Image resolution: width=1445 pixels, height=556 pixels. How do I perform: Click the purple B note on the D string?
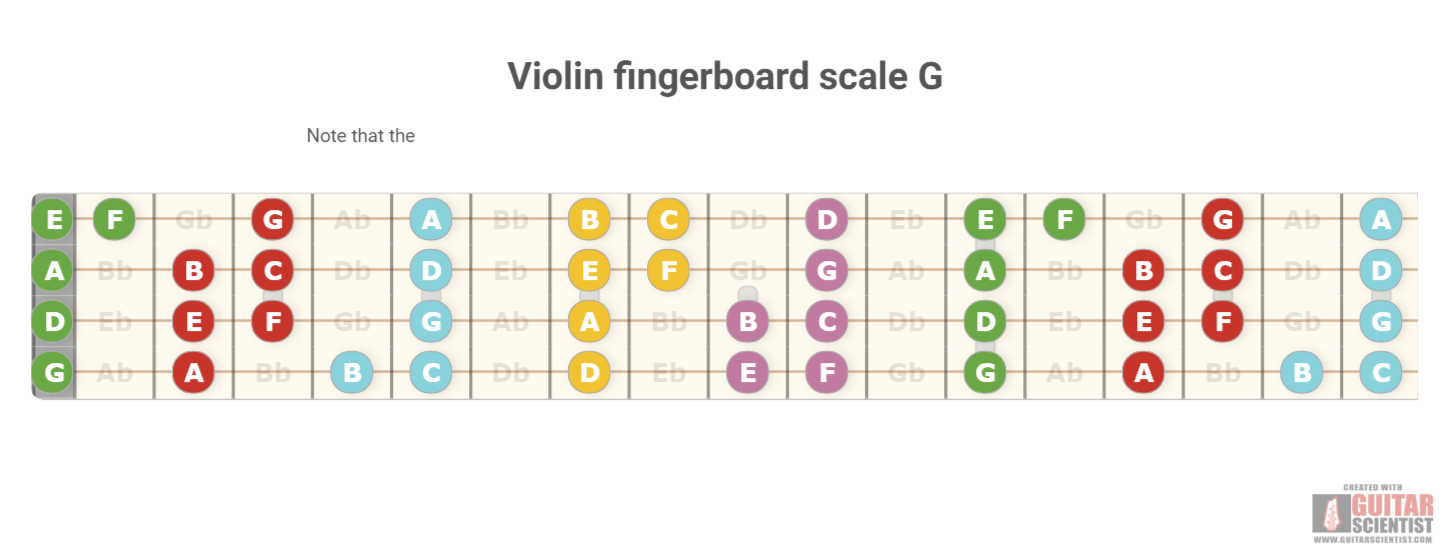click(748, 321)
